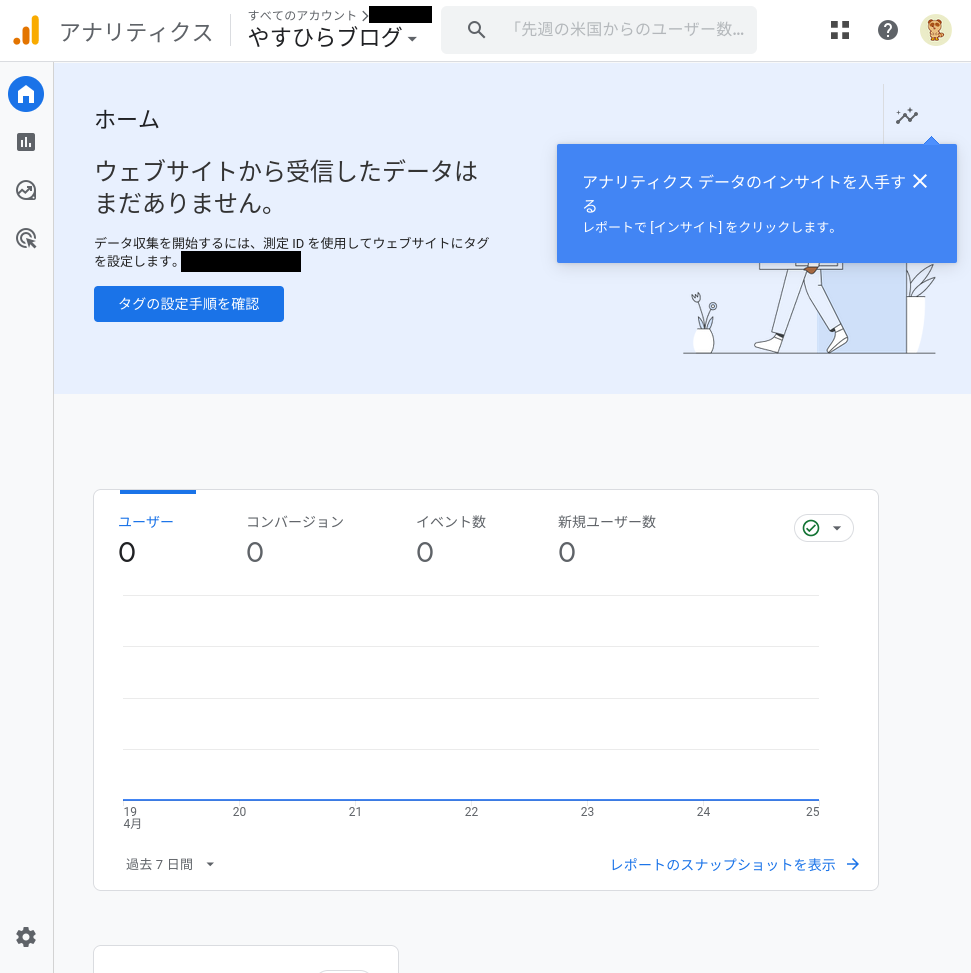This screenshot has width=971, height=973.
Task: Expand the やすひらブログ property selector
Action: (x=333, y=38)
